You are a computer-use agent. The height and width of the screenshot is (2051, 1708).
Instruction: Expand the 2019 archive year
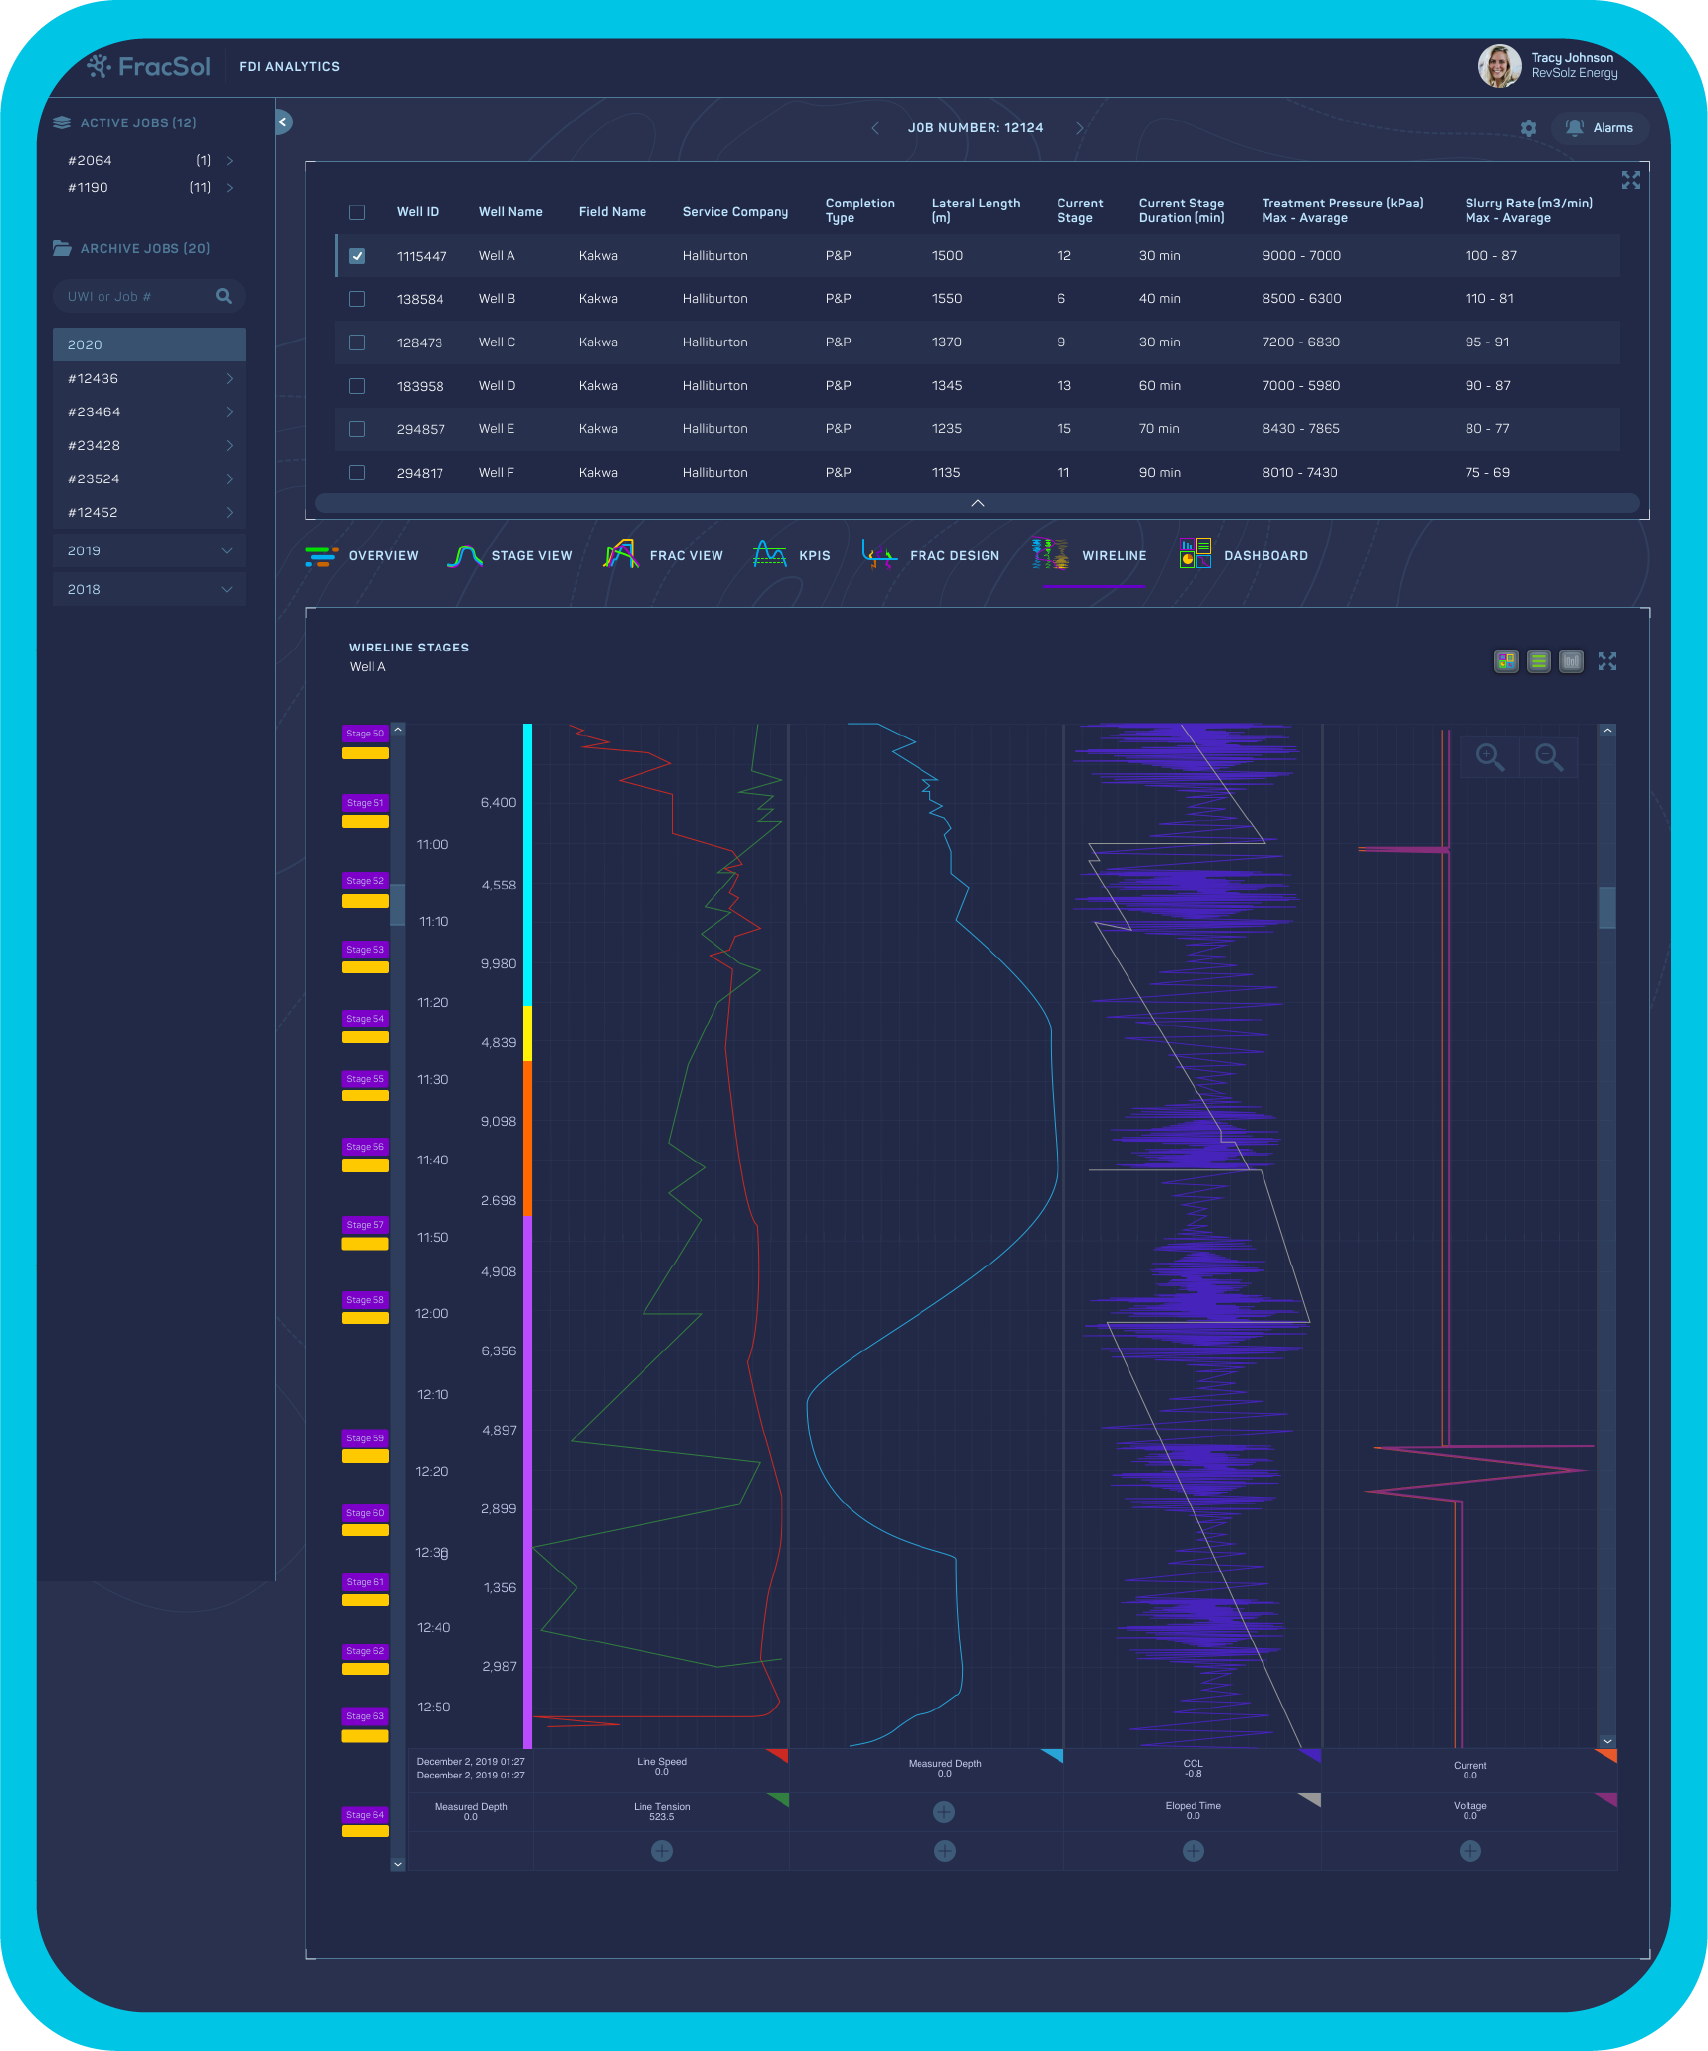pos(149,551)
